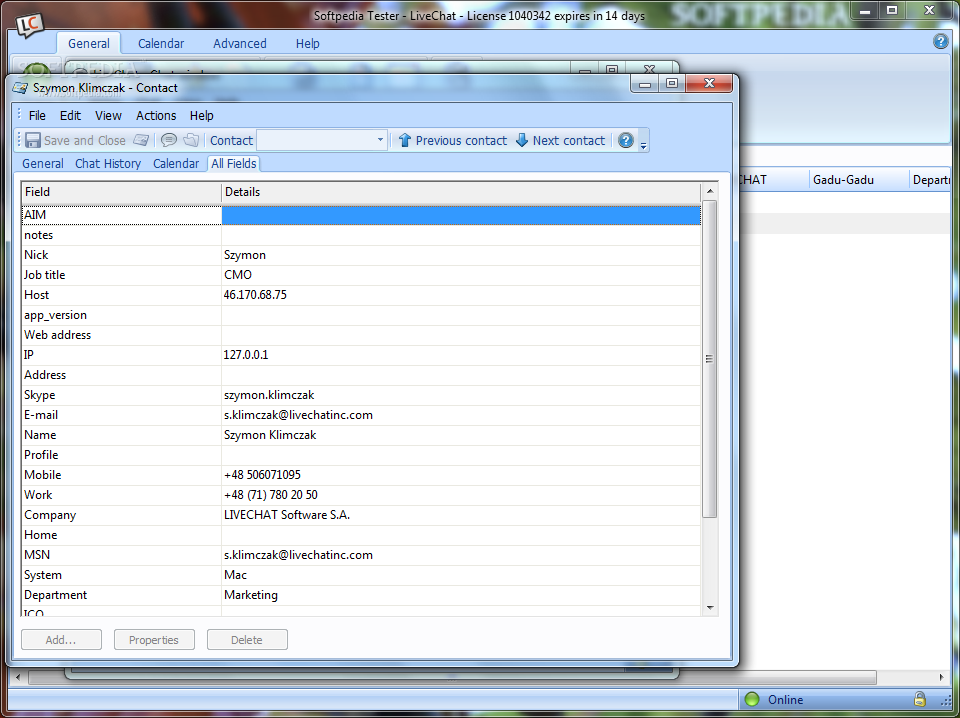Click the blue down arrow Next contact icon

[x=522, y=140]
